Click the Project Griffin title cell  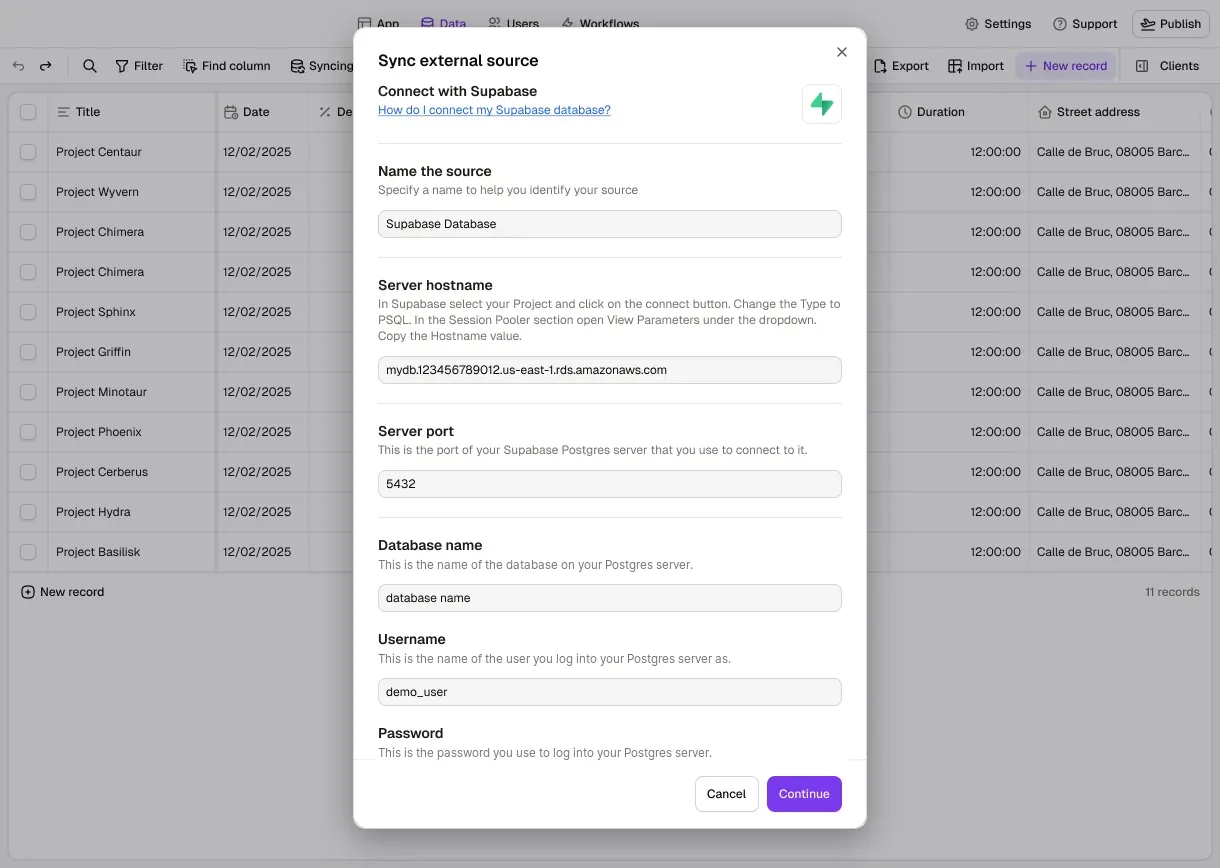tap(131, 352)
